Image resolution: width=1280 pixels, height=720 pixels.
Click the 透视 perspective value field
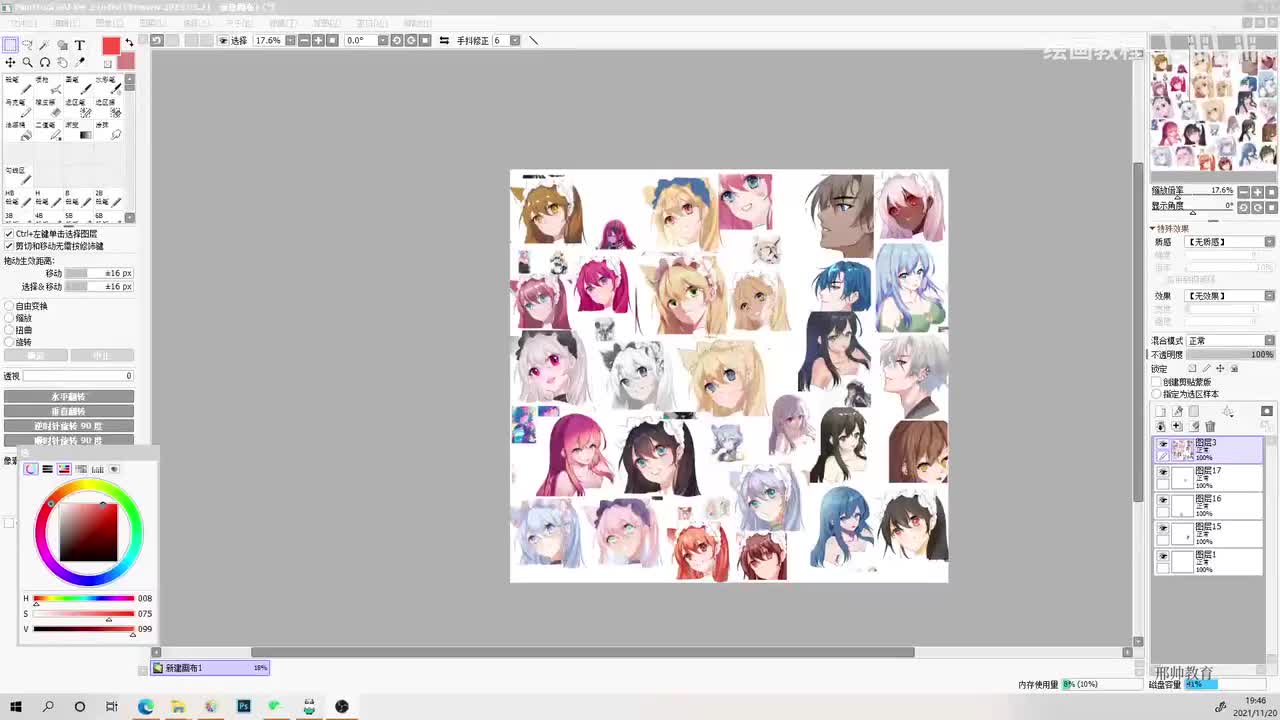(x=78, y=376)
